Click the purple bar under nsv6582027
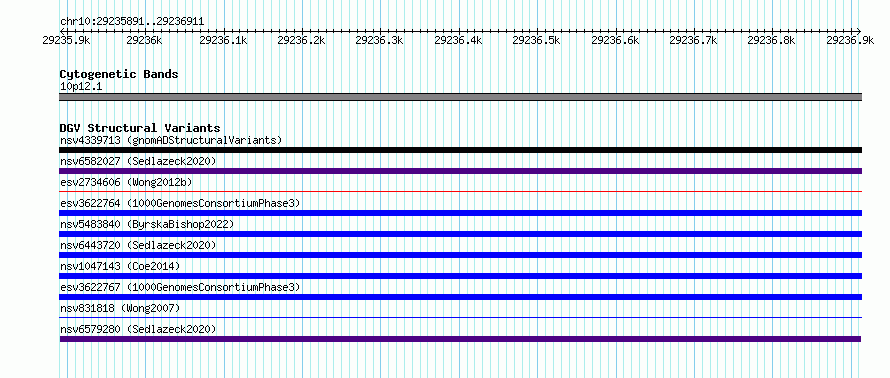The width and height of the screenshot is (890, 378). tap(460, 171)
